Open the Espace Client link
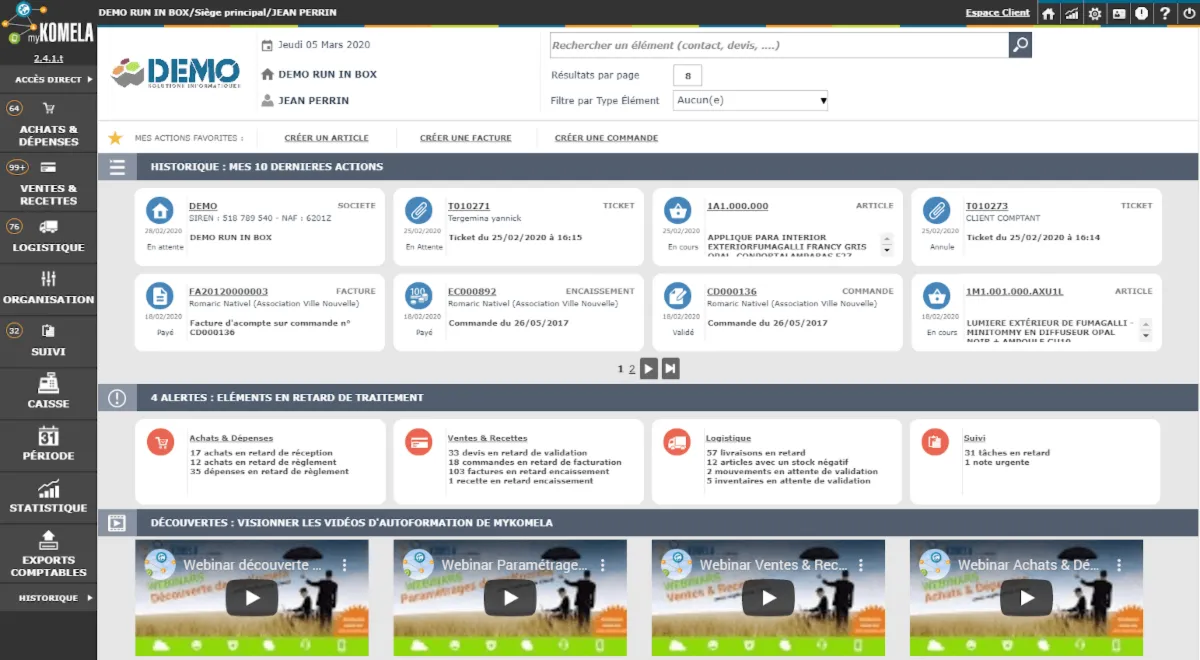1200x660 pixels. 997,13
